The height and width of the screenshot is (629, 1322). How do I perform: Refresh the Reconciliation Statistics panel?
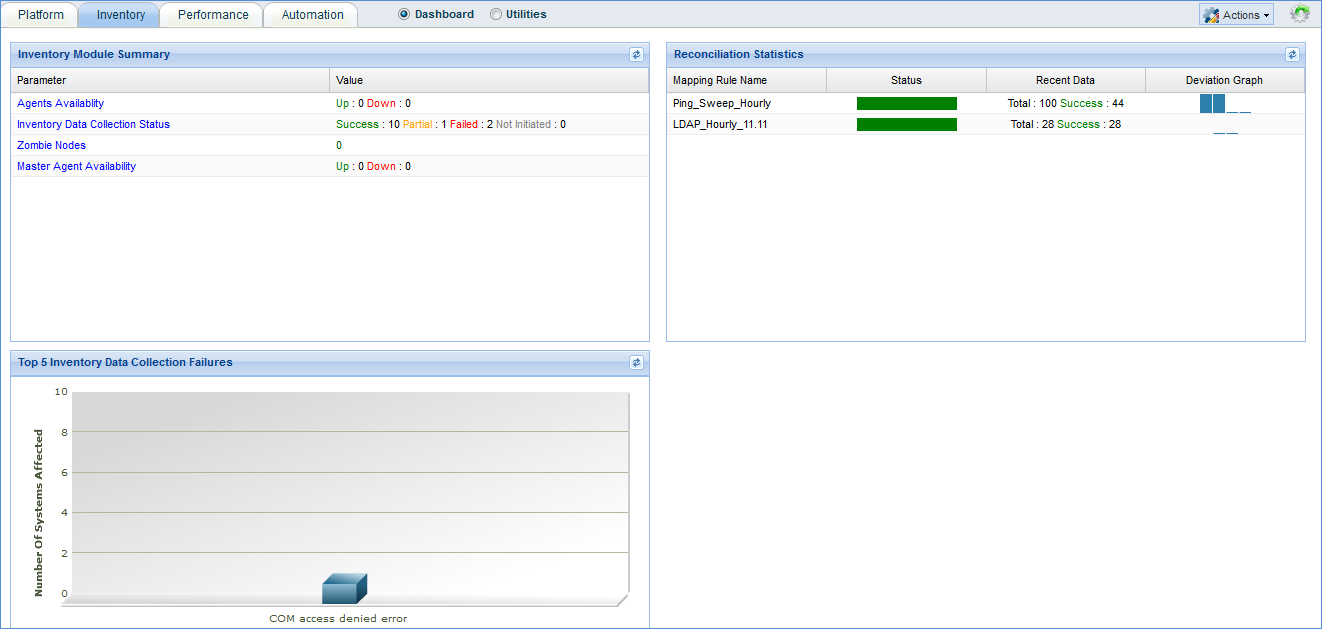pyautogui.click(x=1292, y=55)
